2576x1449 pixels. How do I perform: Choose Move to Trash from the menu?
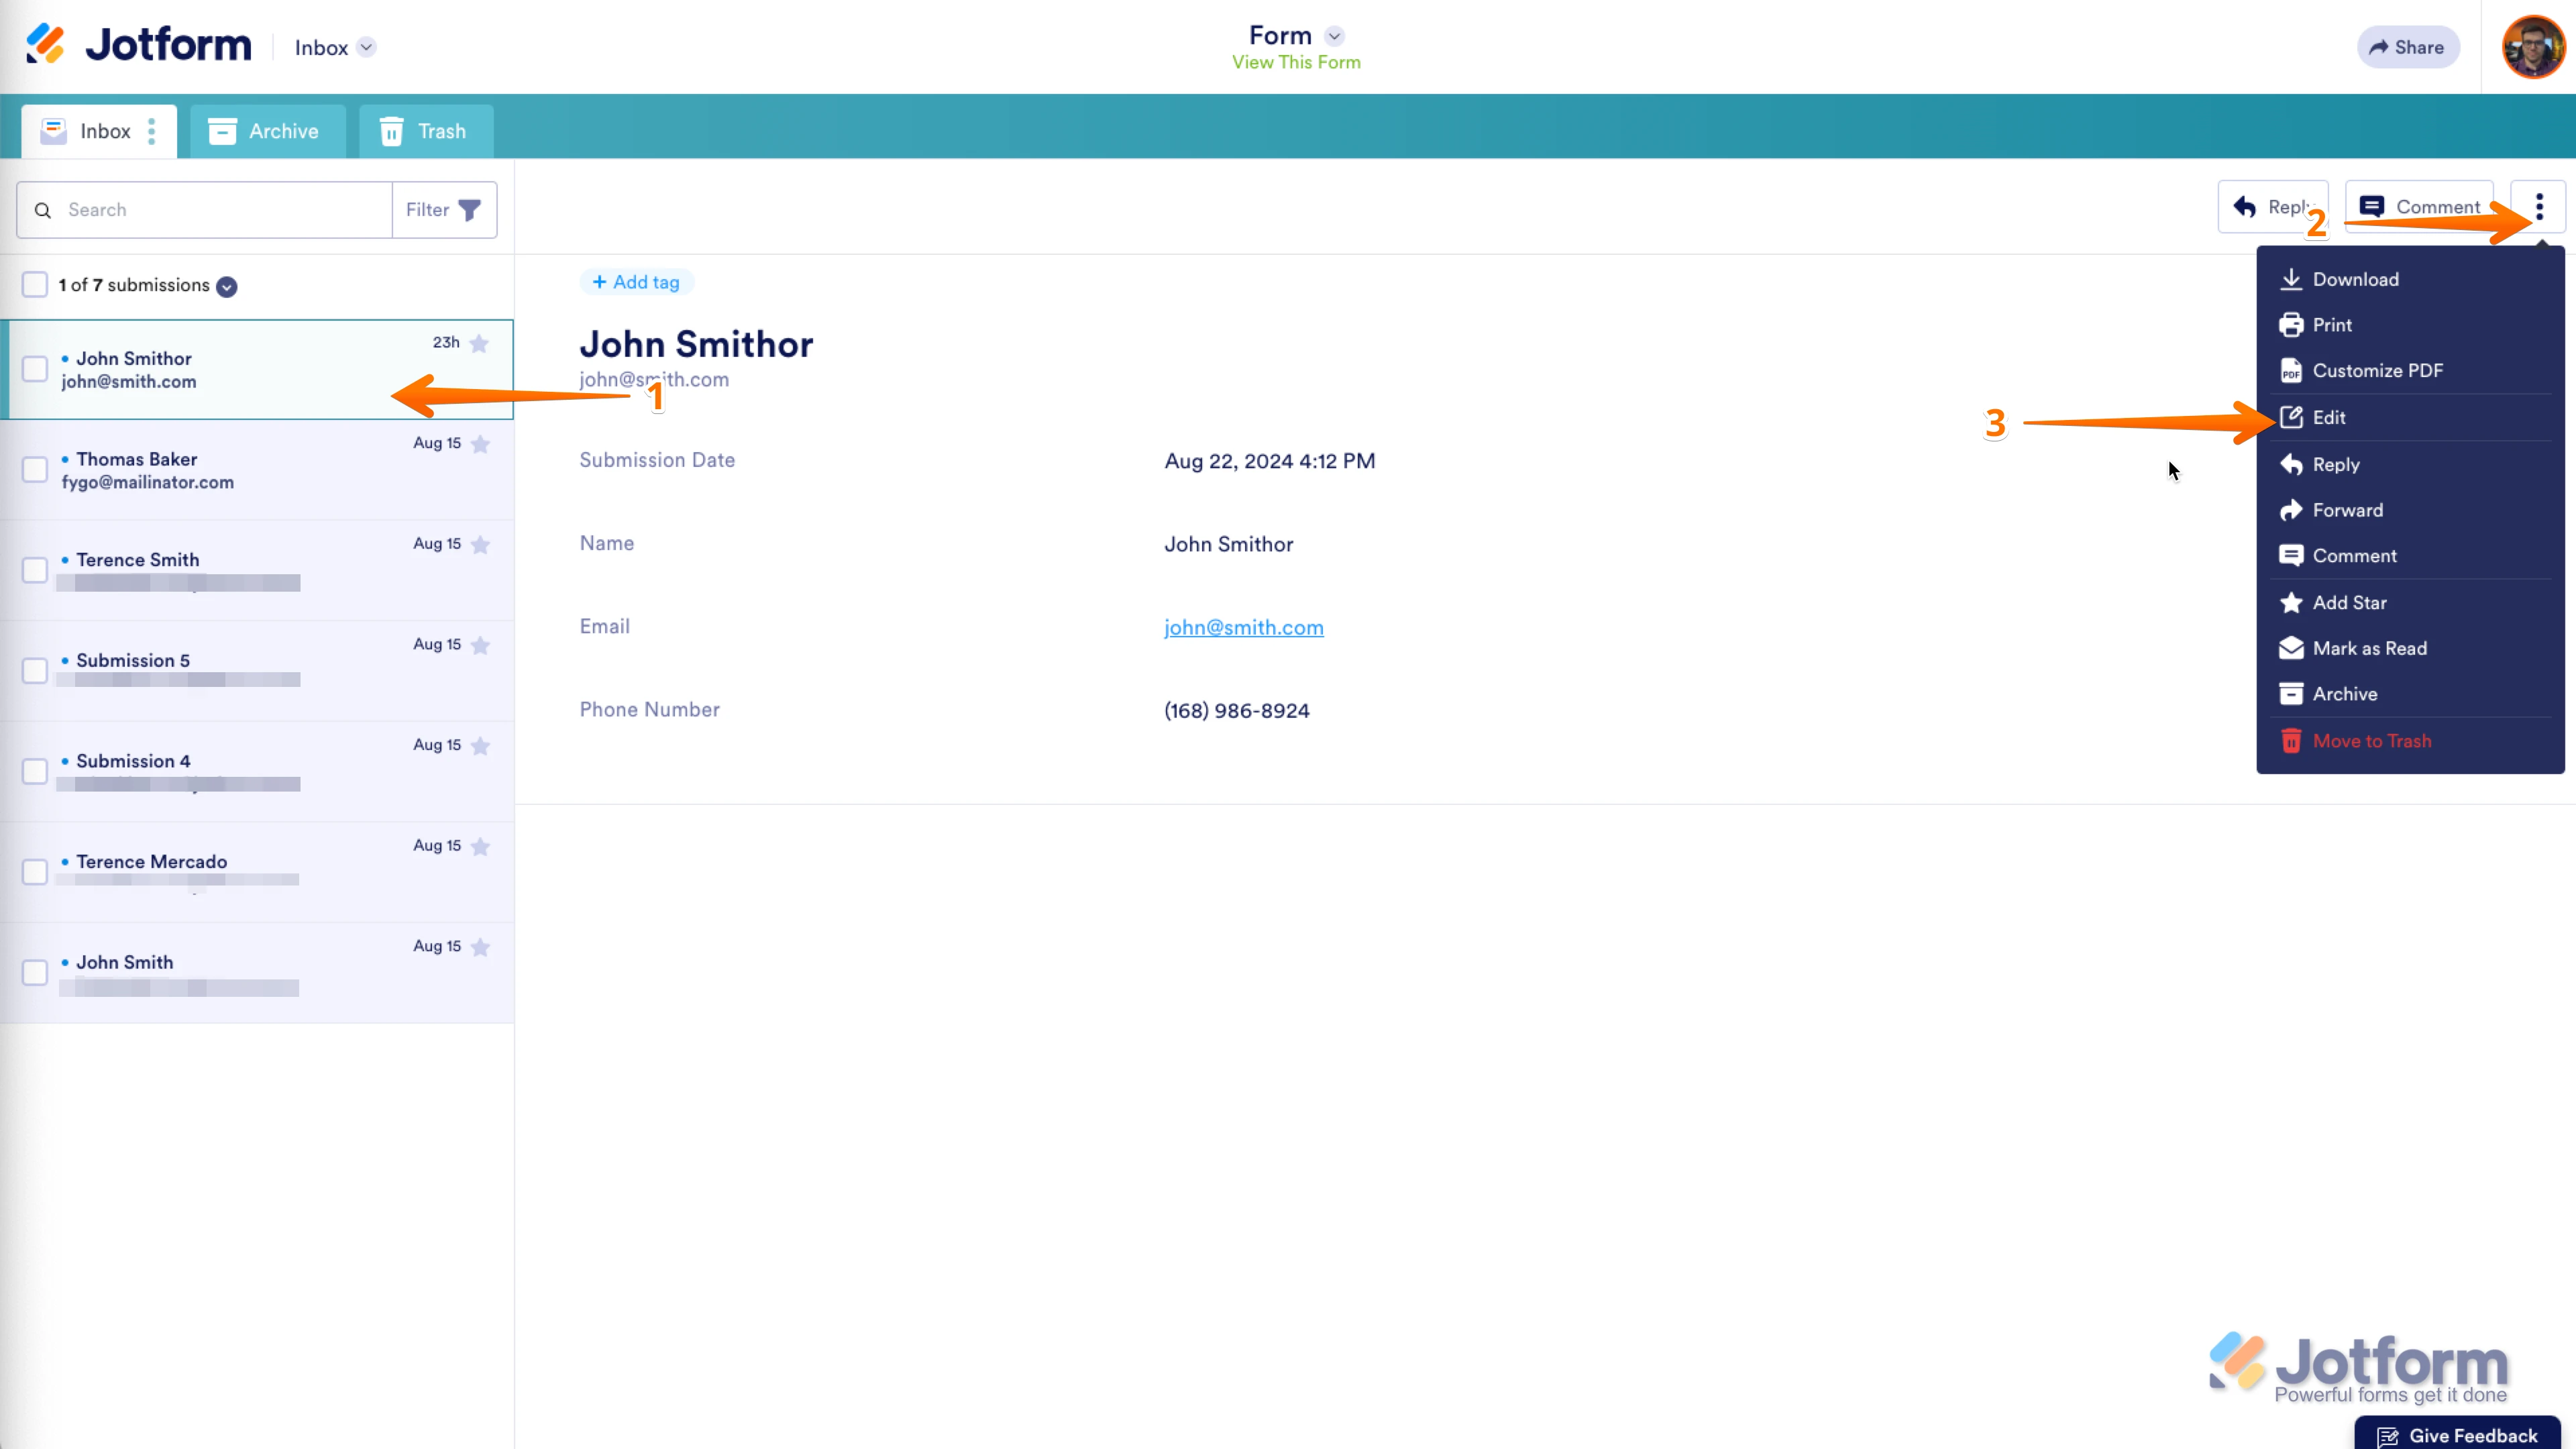click(2372, 740)
